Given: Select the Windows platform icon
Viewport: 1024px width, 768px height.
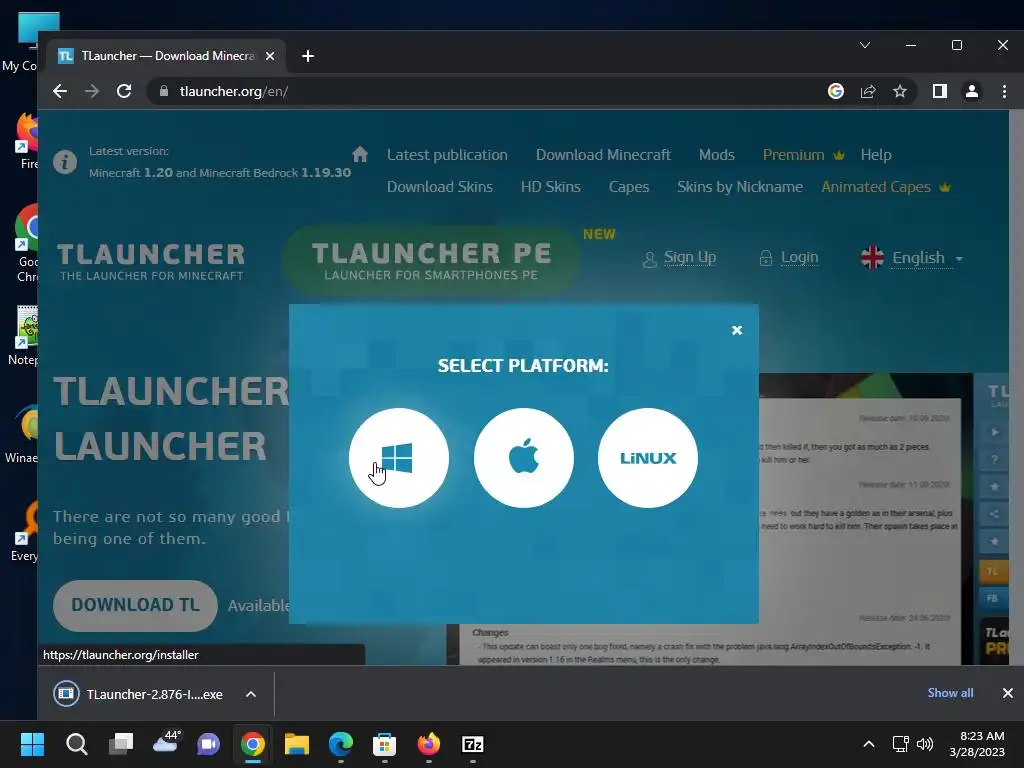Looking at the screenshot, I should pyautogui.click(x=398, y=458).
